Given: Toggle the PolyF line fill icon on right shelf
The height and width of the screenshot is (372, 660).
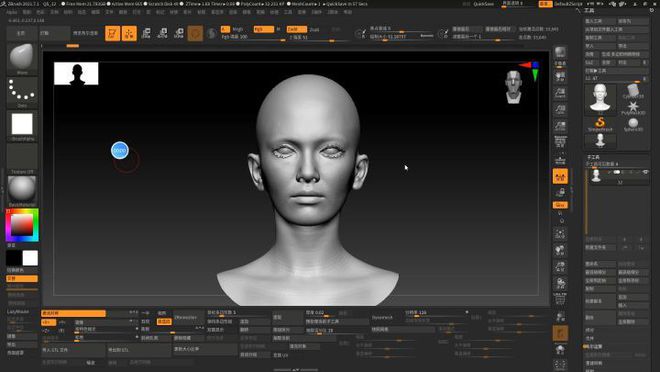Looking at the screenshot, I should 560,300.
